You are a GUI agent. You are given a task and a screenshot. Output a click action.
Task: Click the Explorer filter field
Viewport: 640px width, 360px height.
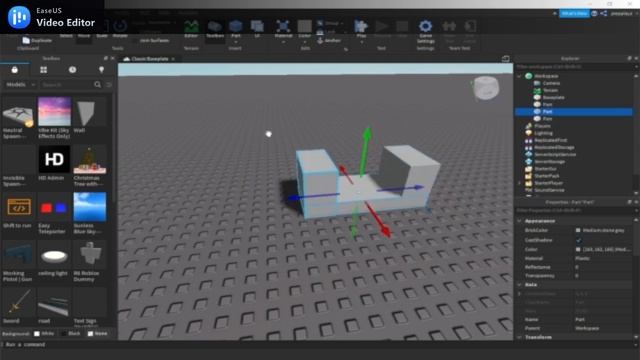coord(573,67)
